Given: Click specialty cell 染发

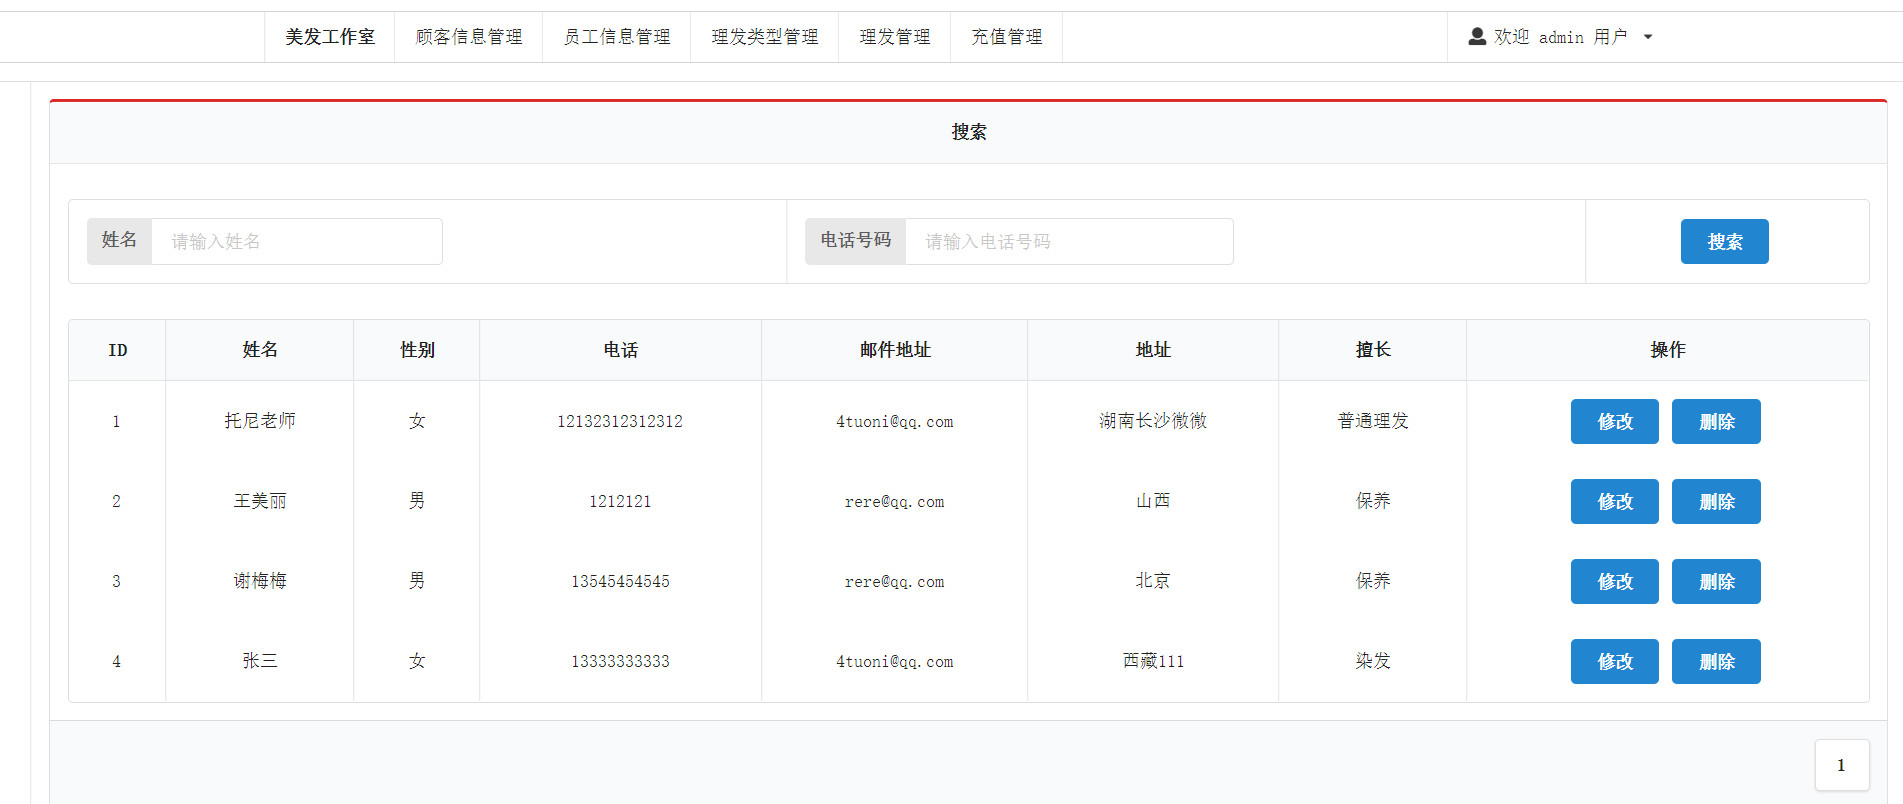Looking at the screenshot, I should tap(1373, 661).
